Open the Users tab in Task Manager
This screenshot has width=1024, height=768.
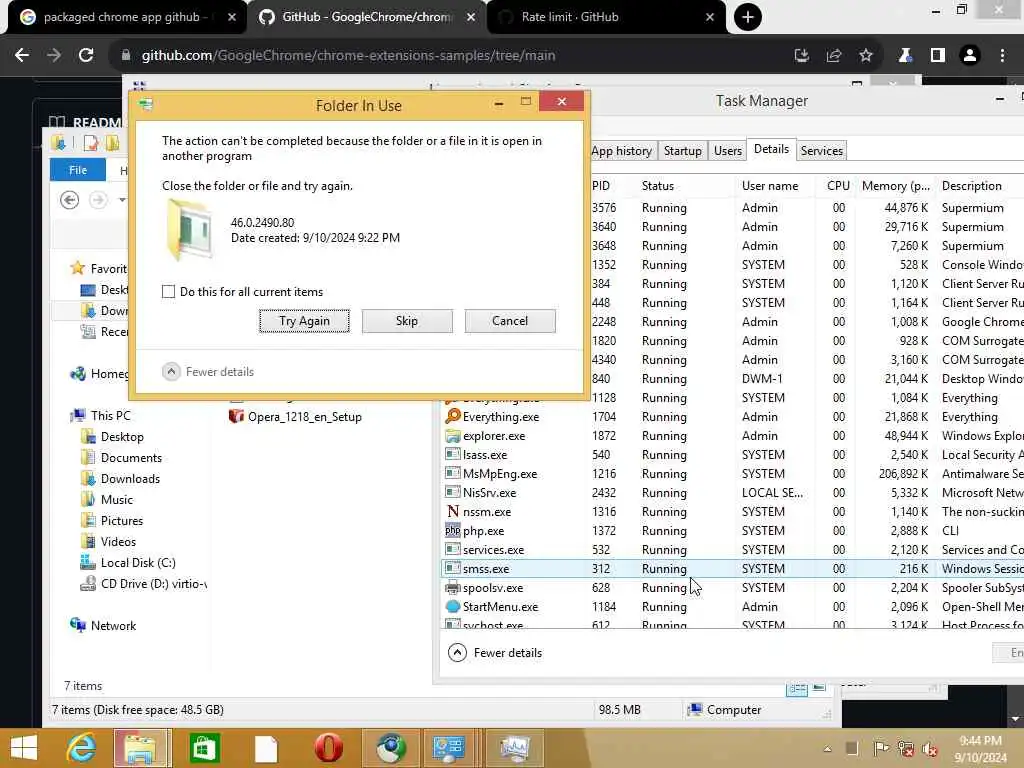click(x=728, y=151)
